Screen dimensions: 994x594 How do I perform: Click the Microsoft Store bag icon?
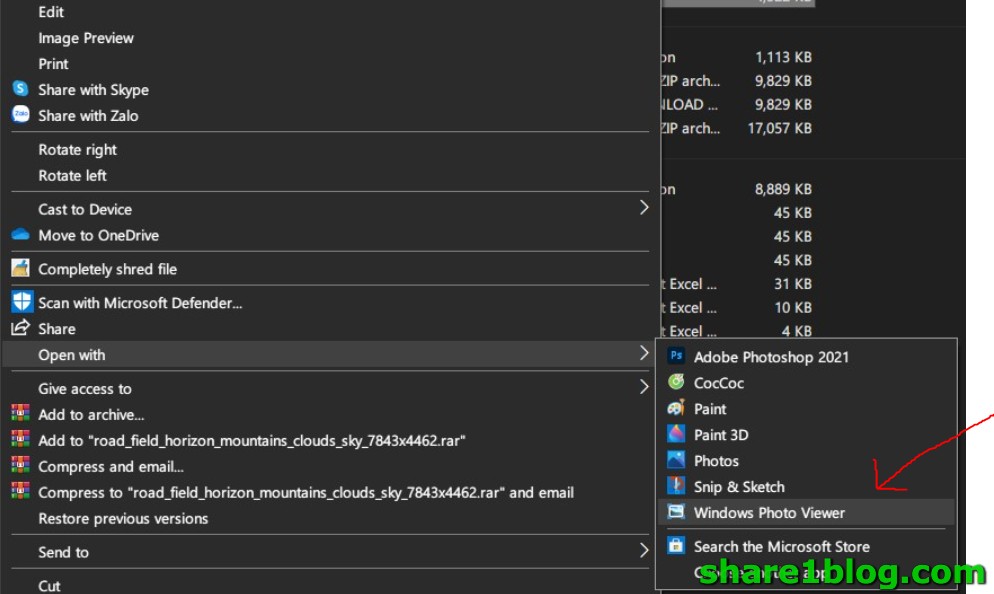point(676,545)
